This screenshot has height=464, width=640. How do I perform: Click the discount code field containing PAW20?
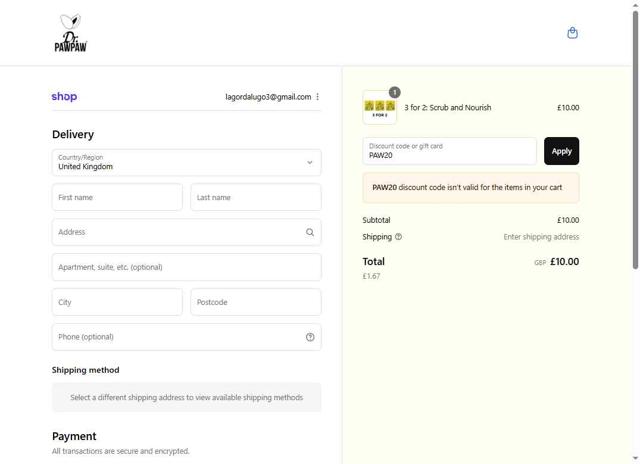coord(449,151)
